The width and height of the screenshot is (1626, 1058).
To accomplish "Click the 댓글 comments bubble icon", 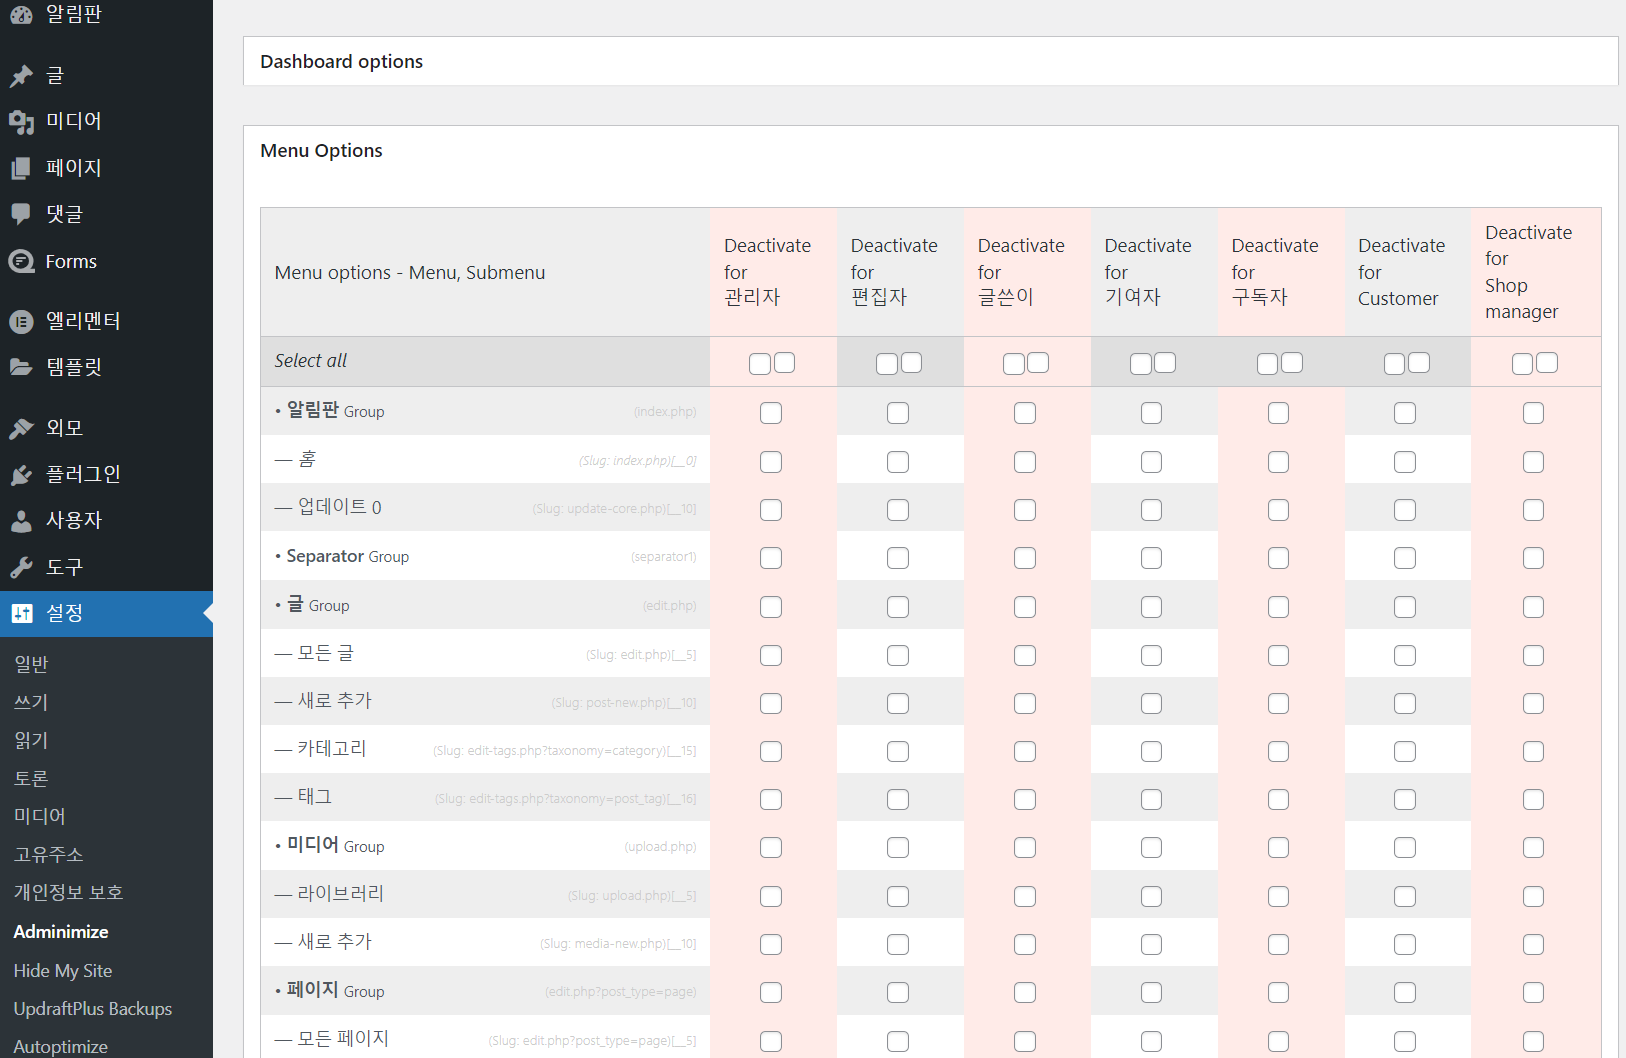I will point(21,214).
